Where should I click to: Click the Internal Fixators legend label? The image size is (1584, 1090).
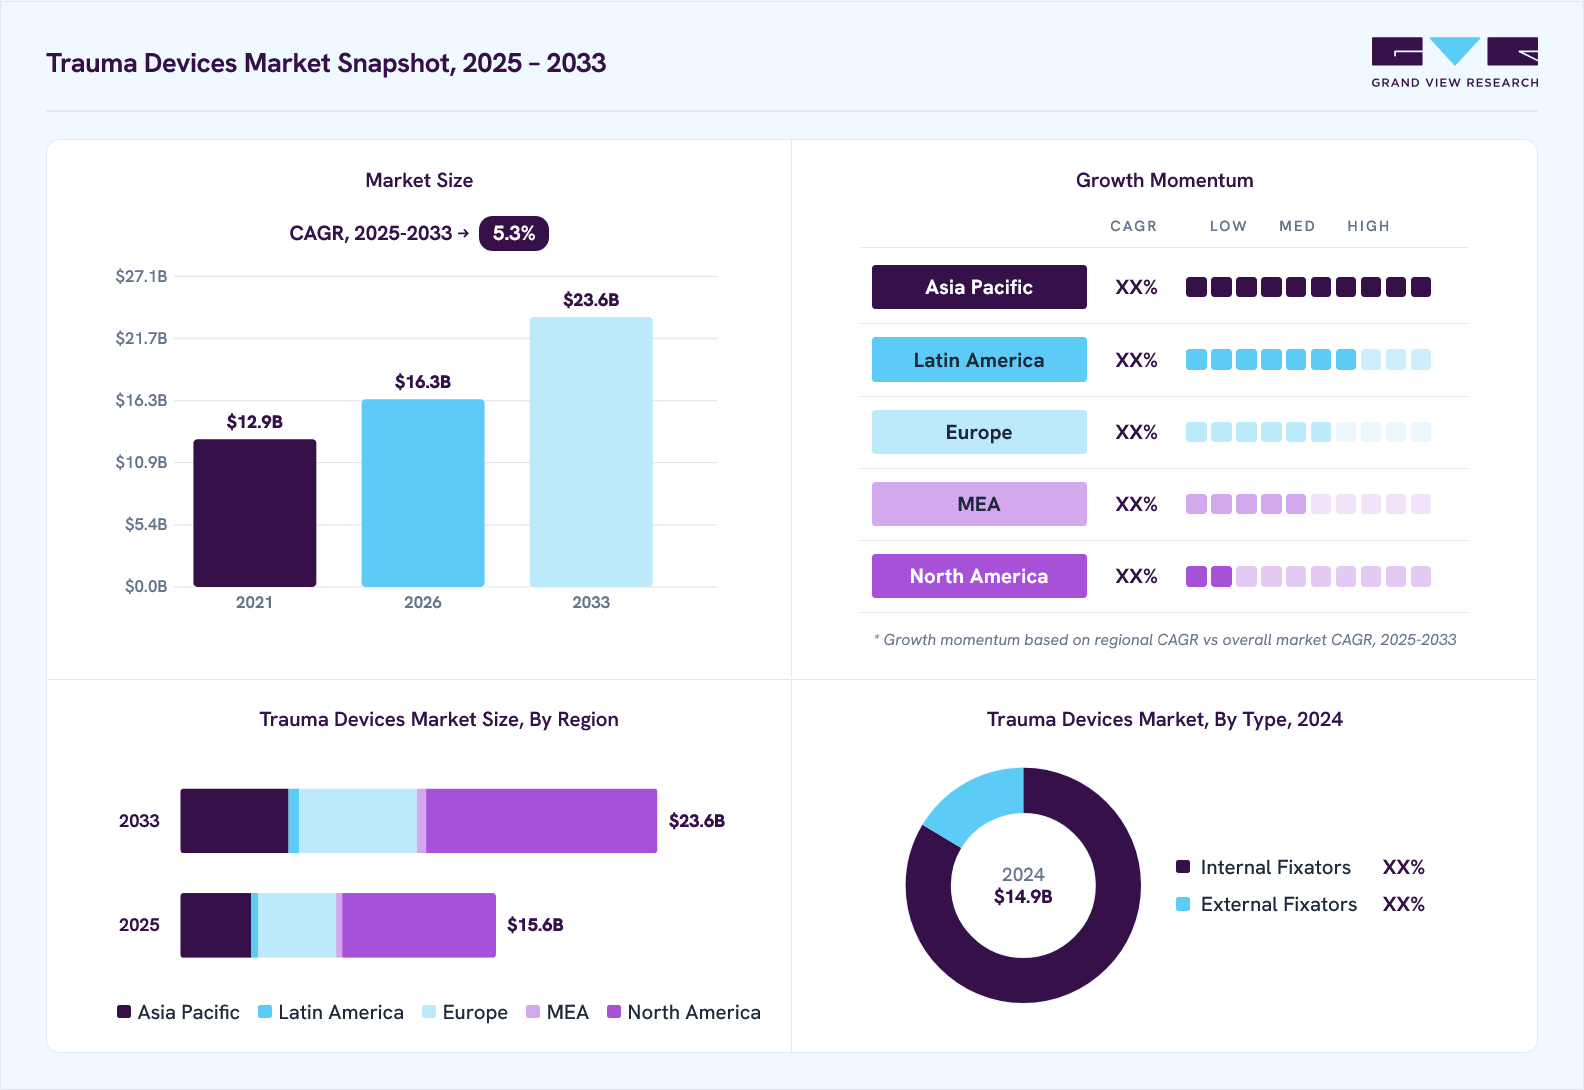[x=1276, y=867]
